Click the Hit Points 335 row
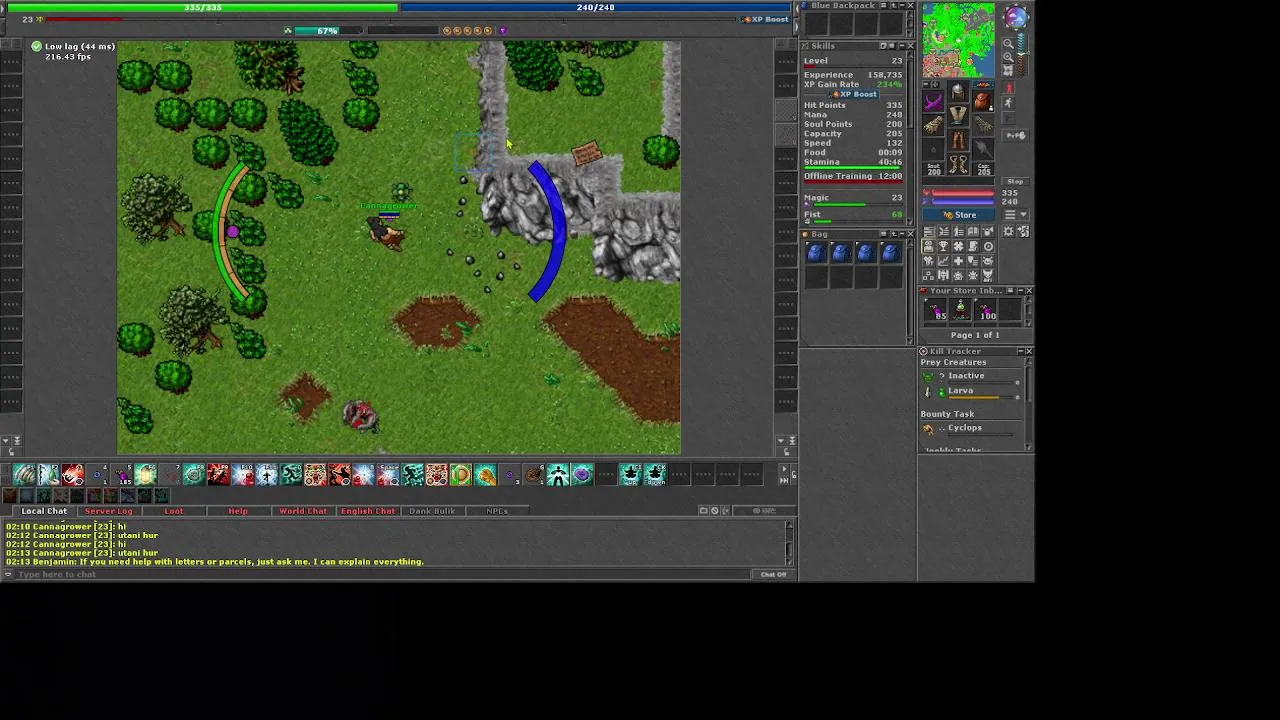The image size is (1280, 720). 853,105
